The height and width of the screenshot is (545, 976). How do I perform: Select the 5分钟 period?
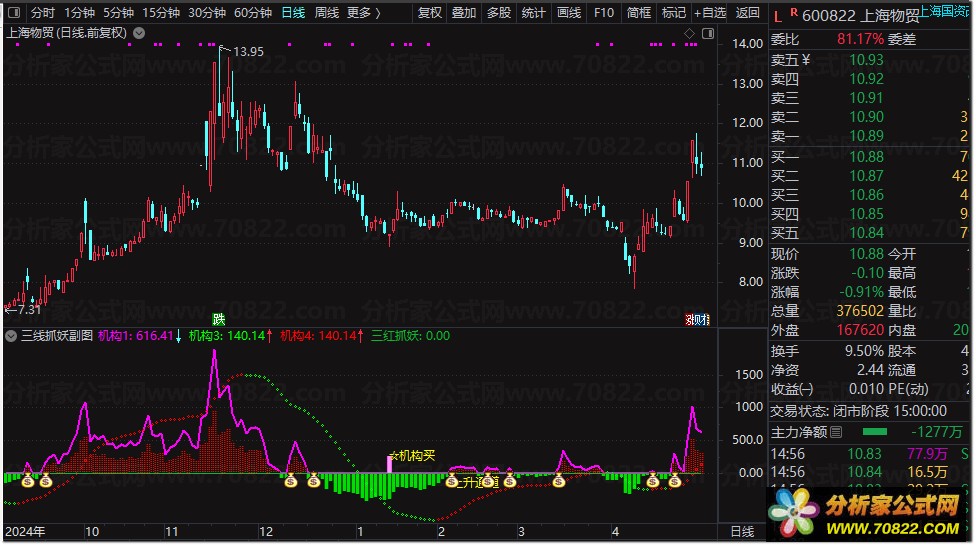pos(118,12)
